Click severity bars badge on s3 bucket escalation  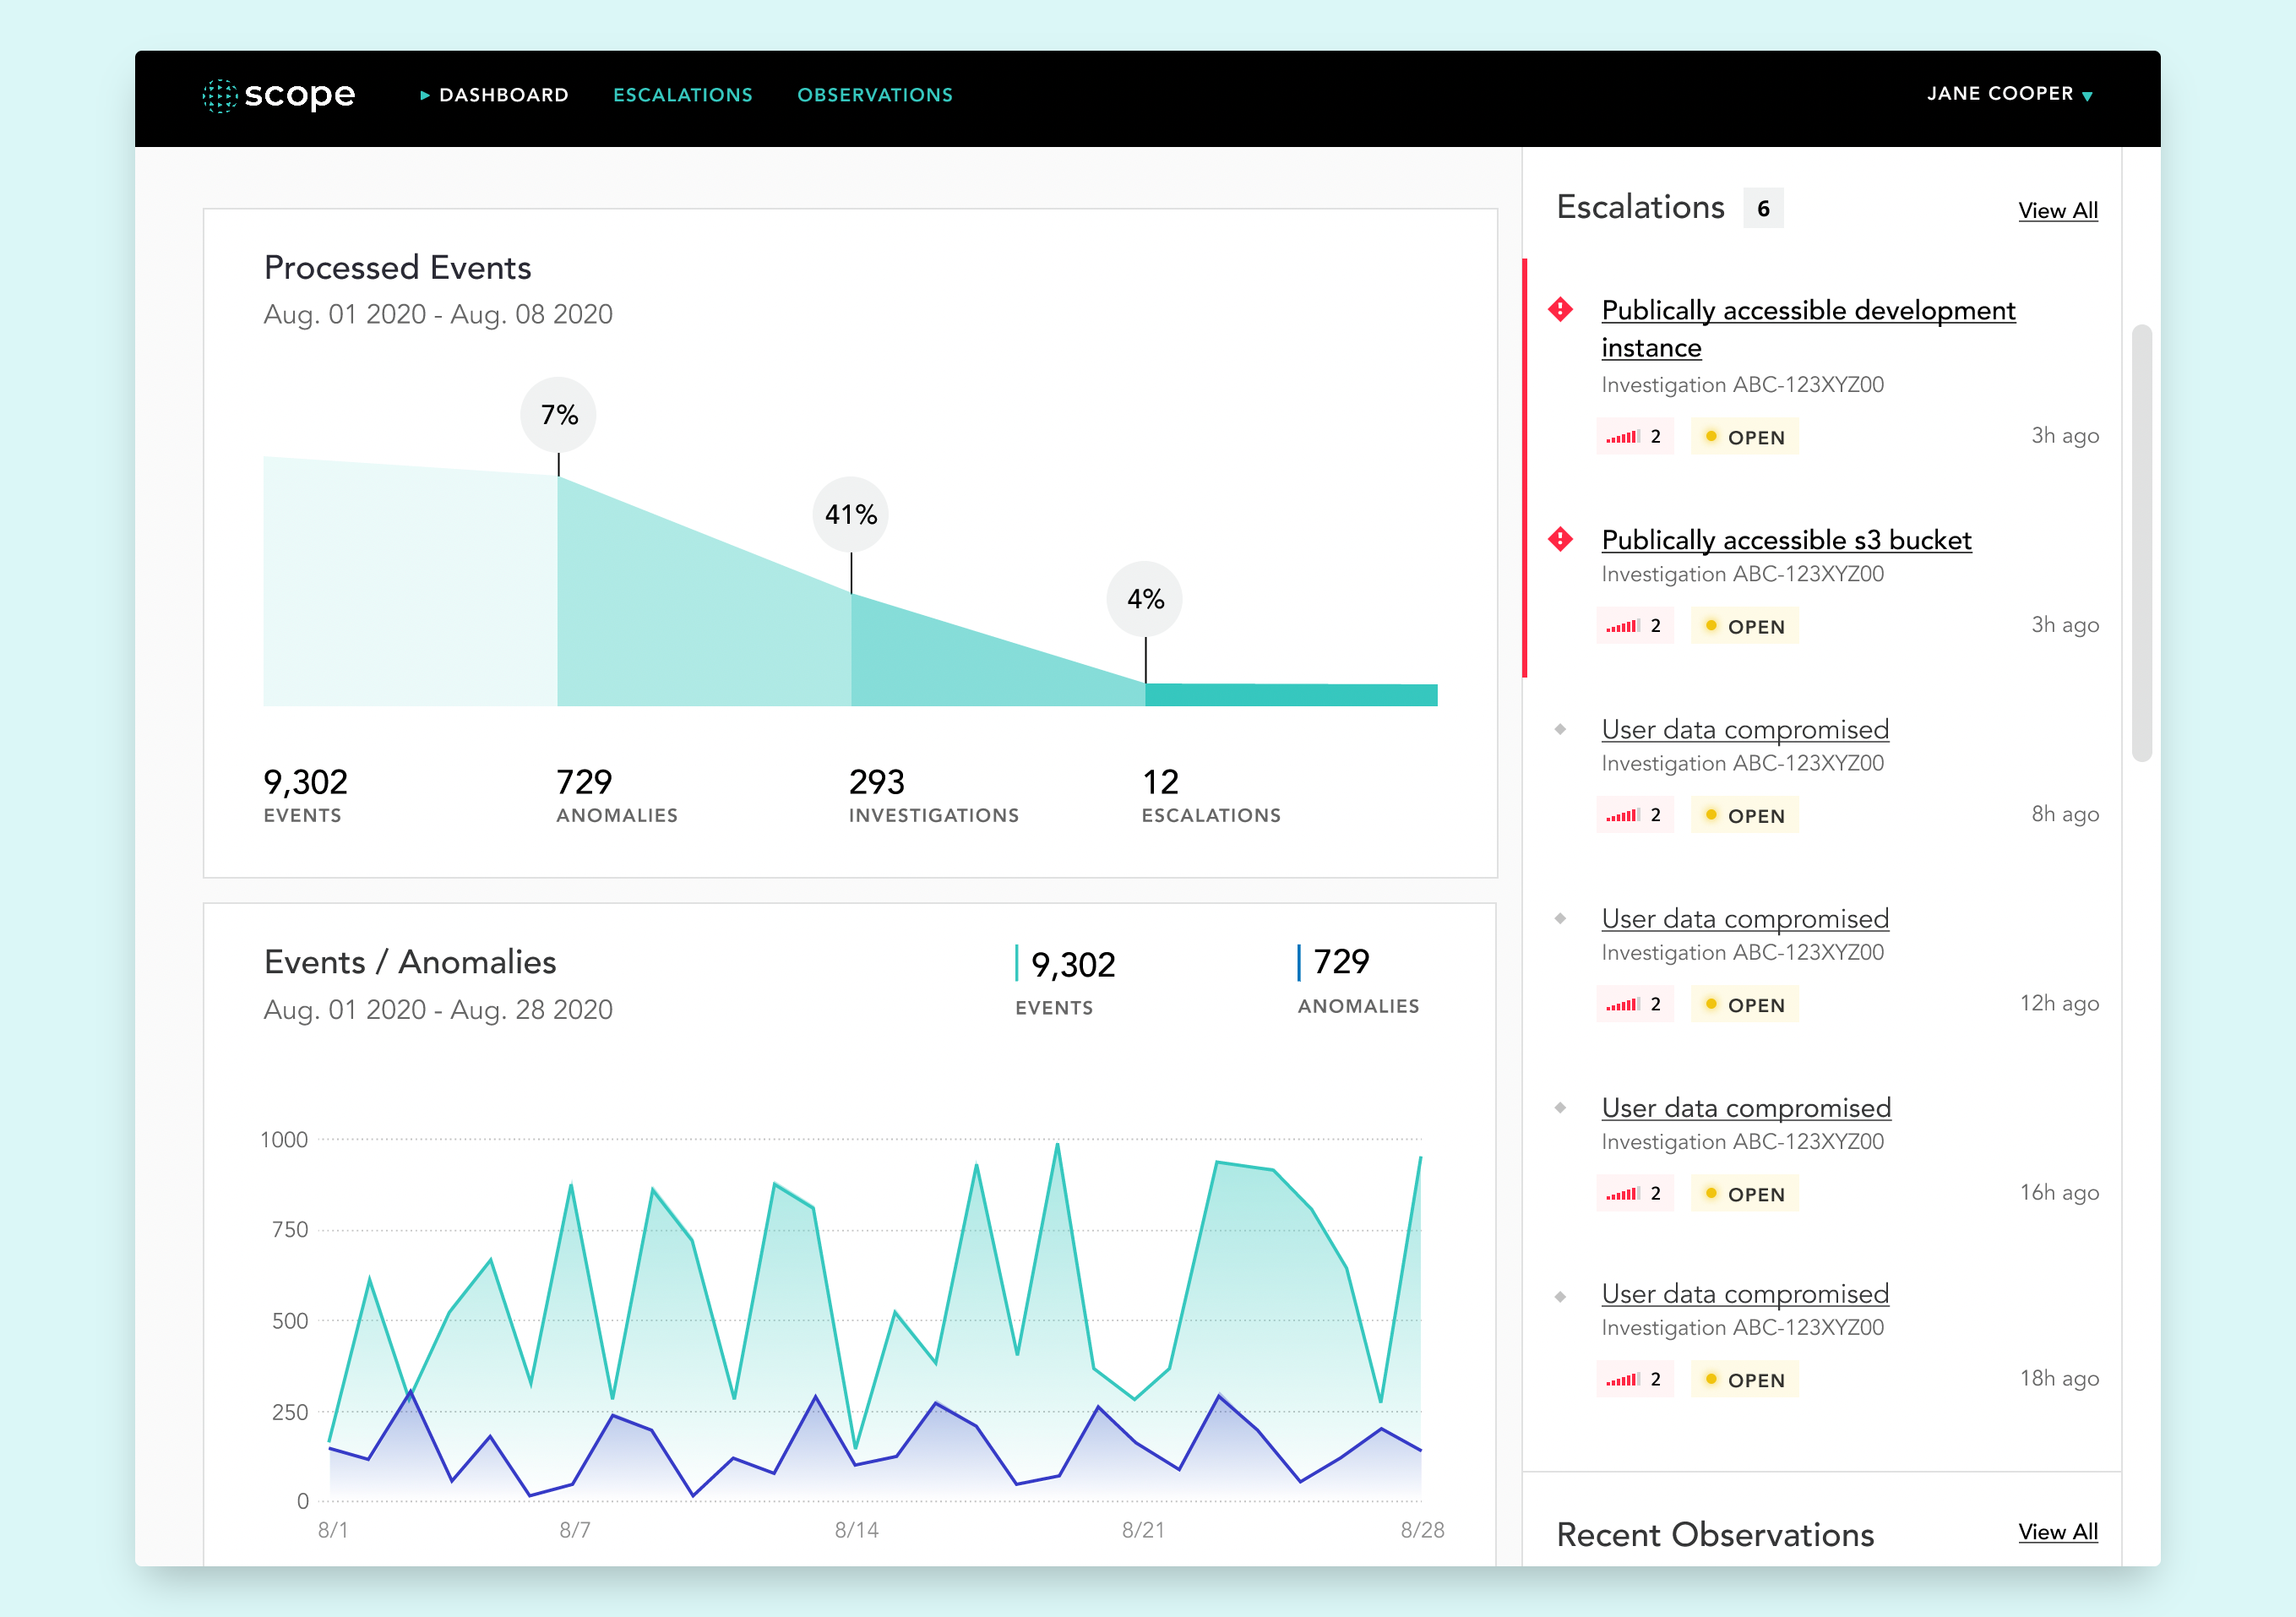pos(1634,626)
